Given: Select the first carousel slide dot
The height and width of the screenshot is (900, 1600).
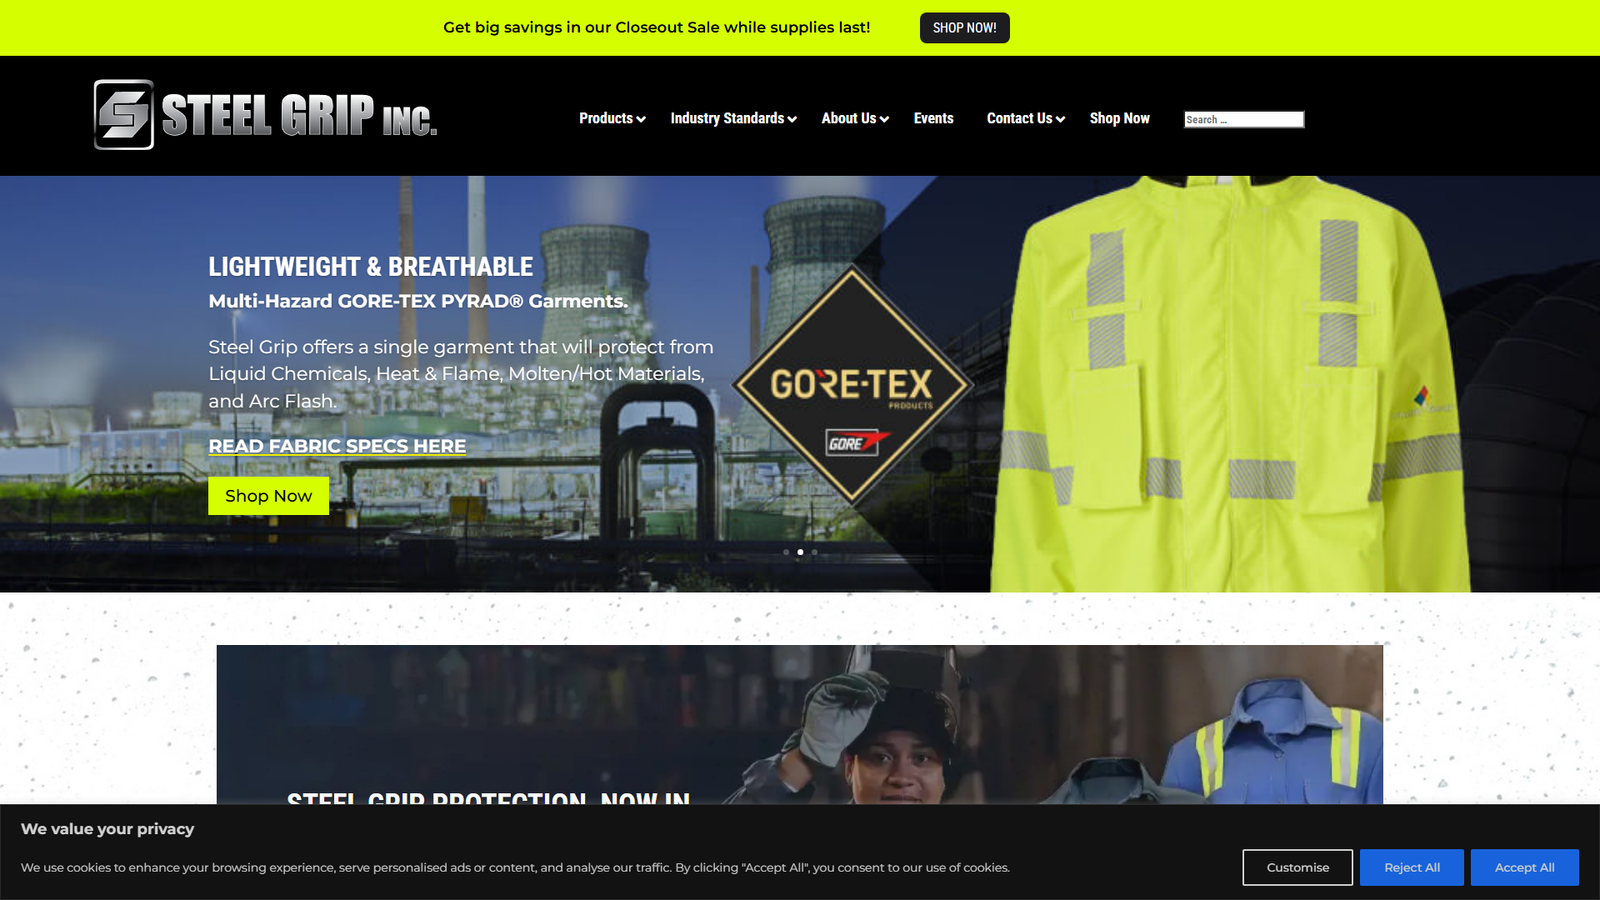Looking at the screenshot, I should click(786, 552).
